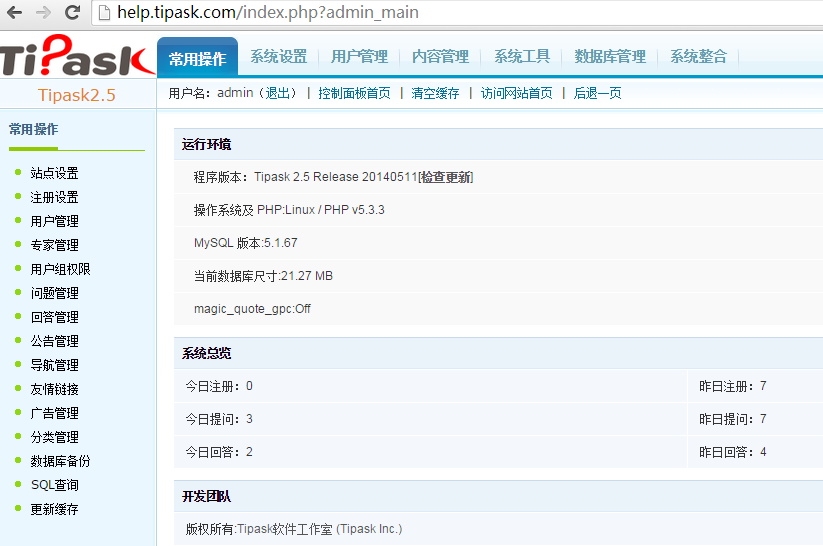Click 版权所有 Tipask Inc. text
823x546 pixels.
click(x=294, y=529)
